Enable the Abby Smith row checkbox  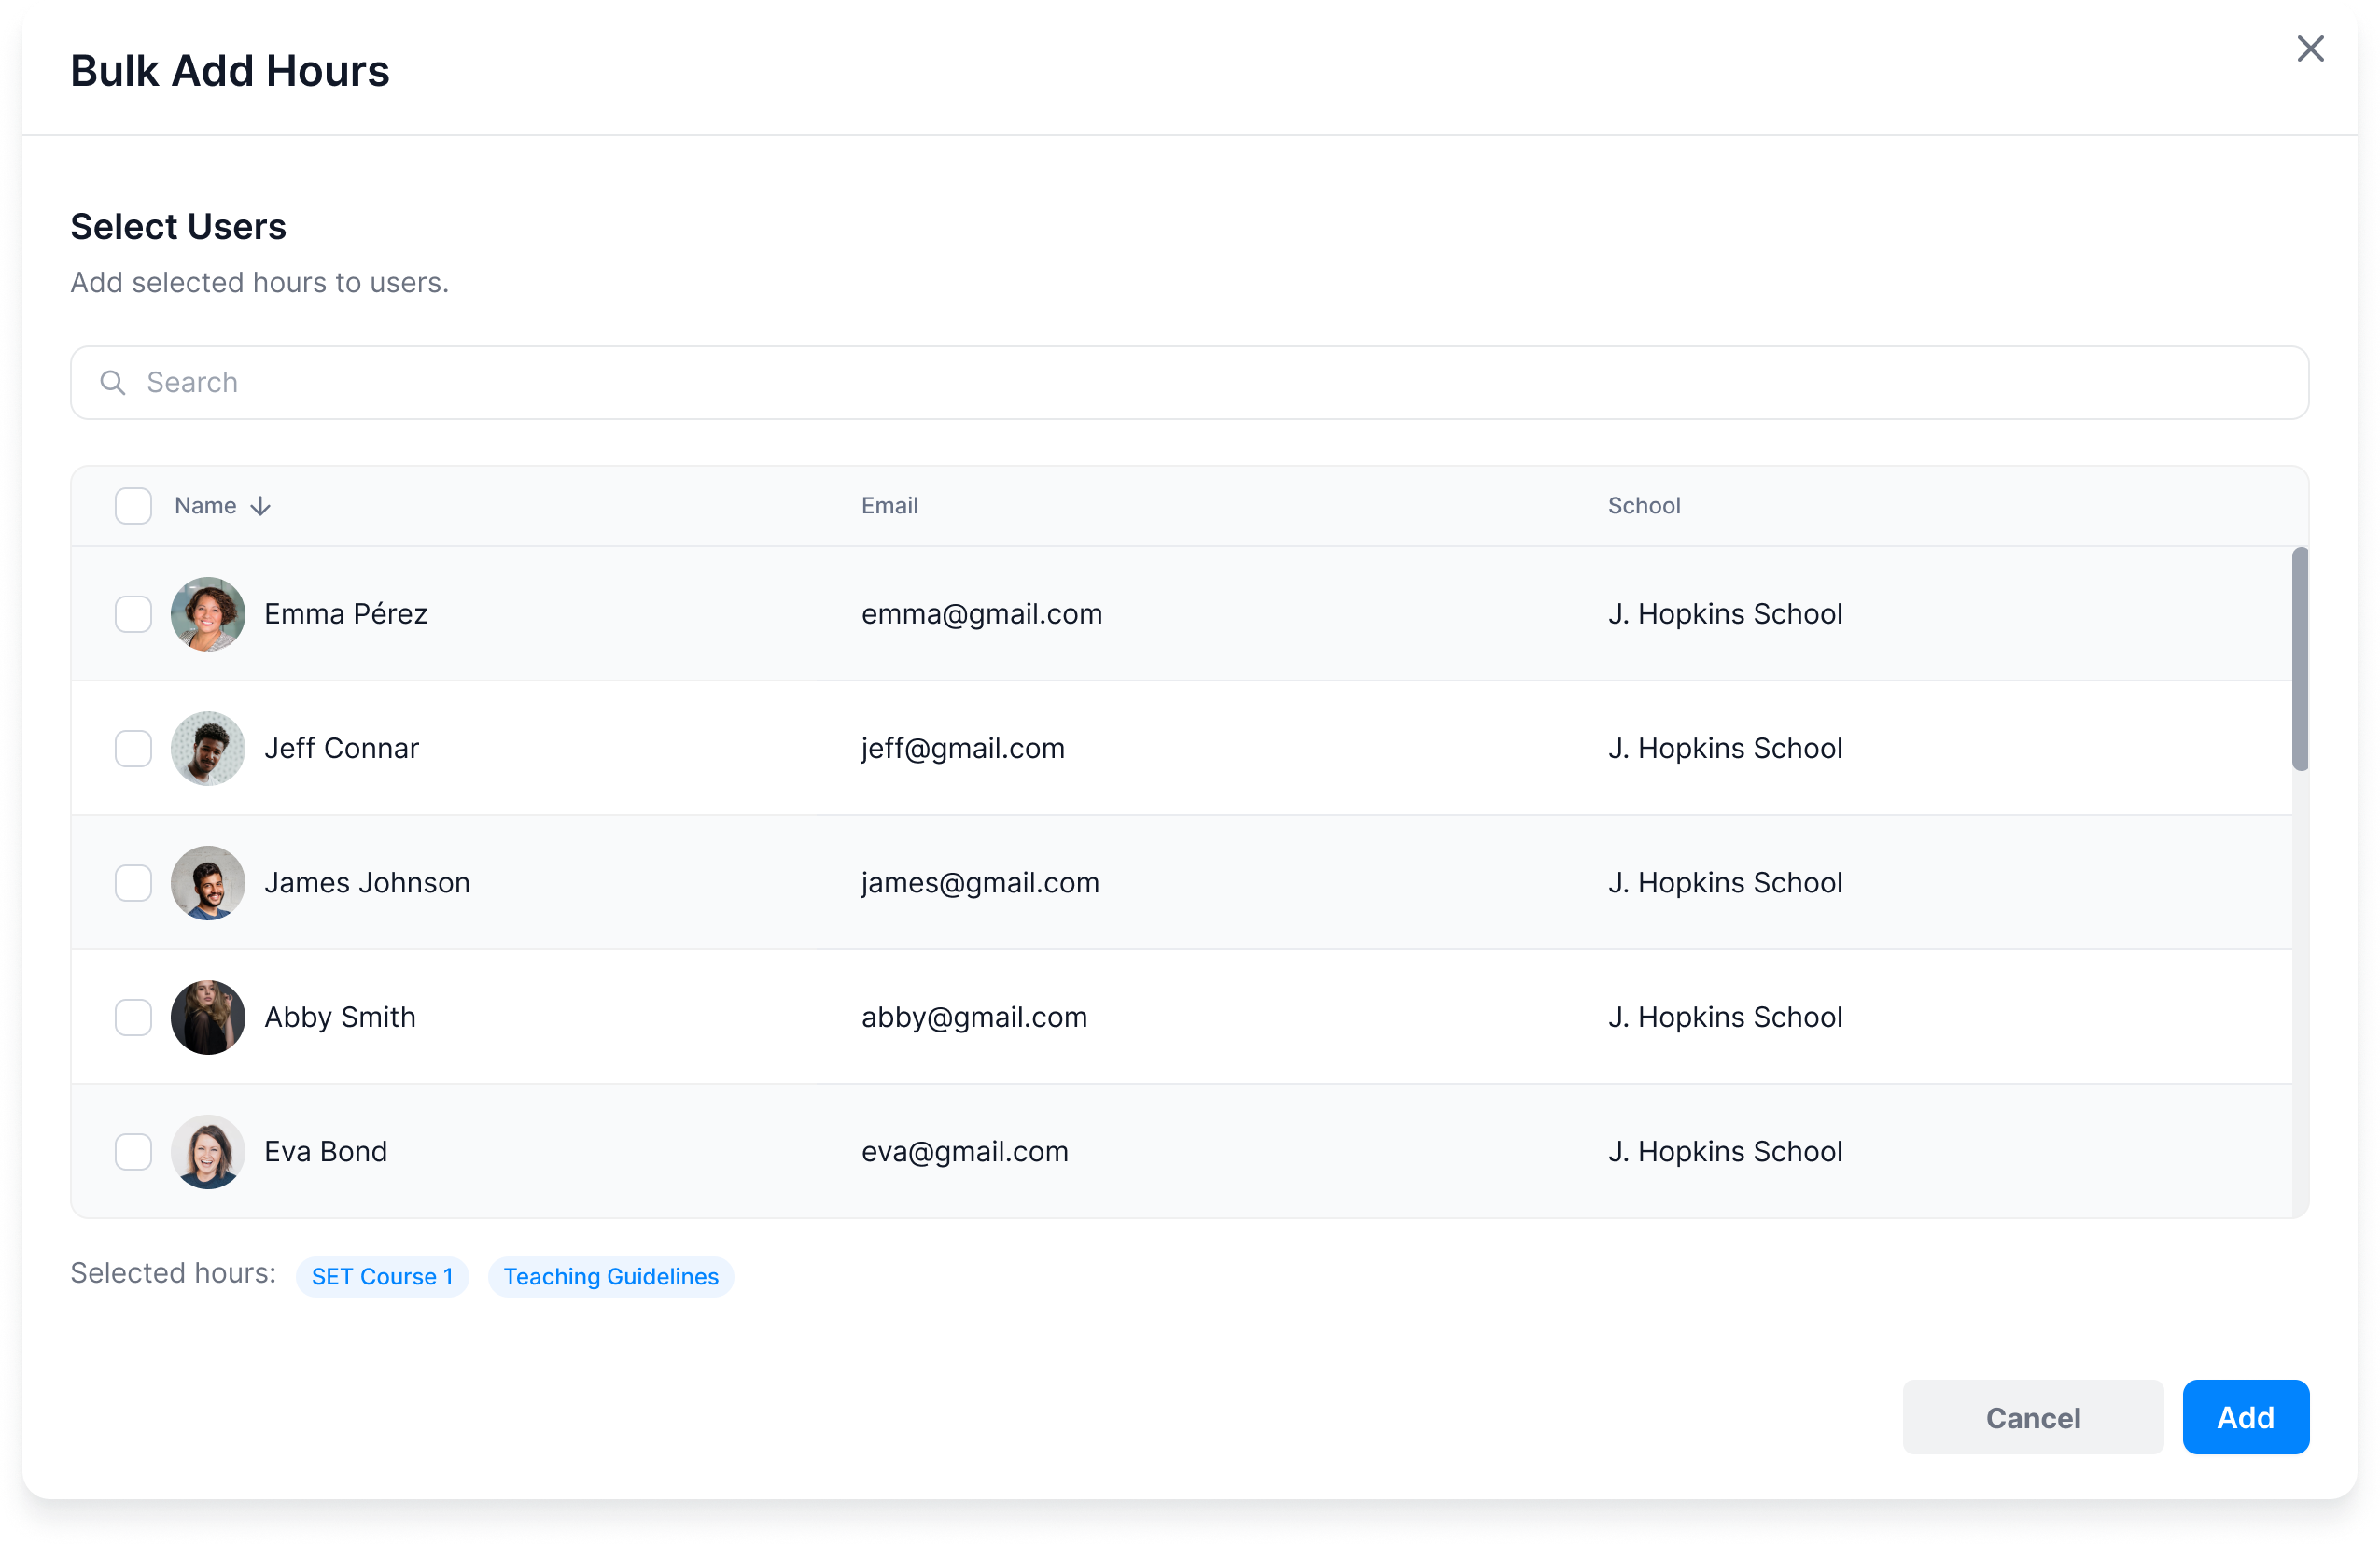133,1018
